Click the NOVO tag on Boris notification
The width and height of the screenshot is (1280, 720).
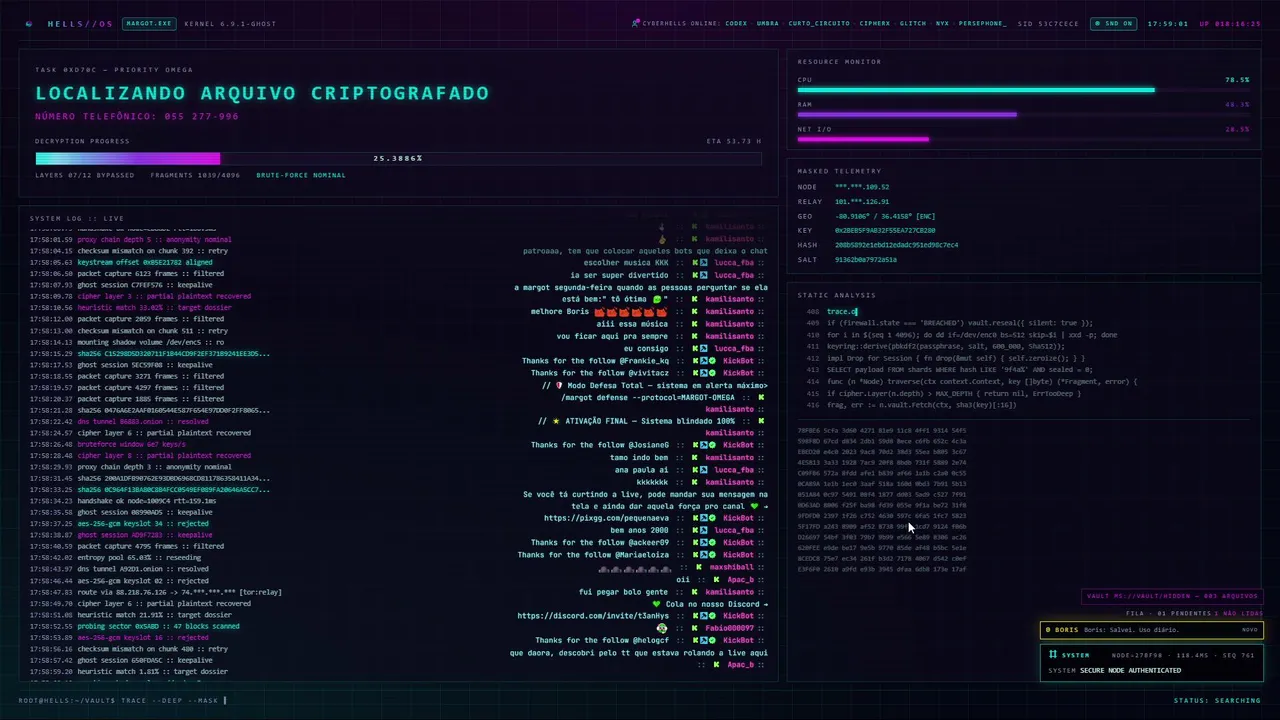(x=1250, y=630)
